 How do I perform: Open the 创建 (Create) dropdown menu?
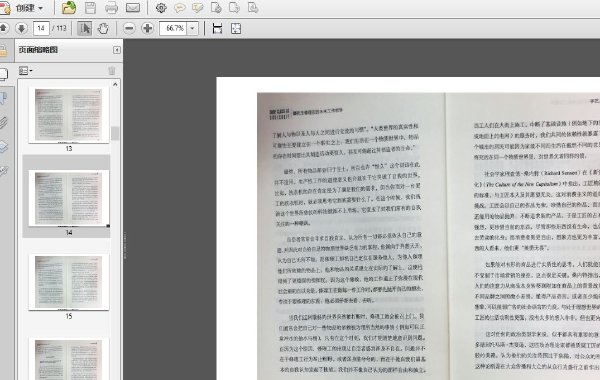coord(29,8)
